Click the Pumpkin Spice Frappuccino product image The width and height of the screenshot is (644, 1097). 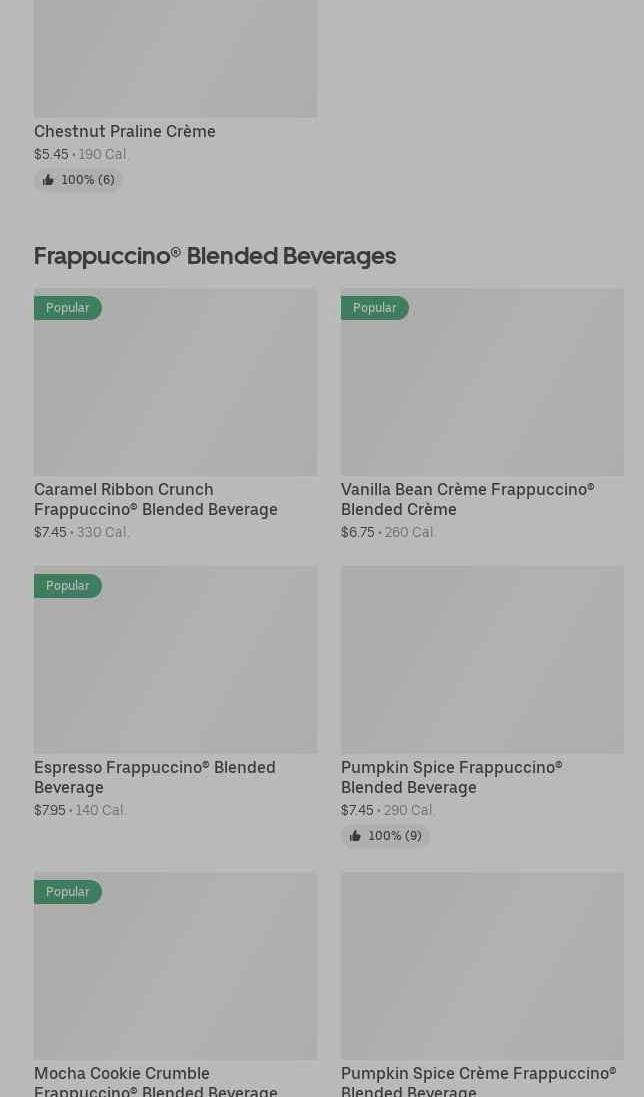pos(482,660)
